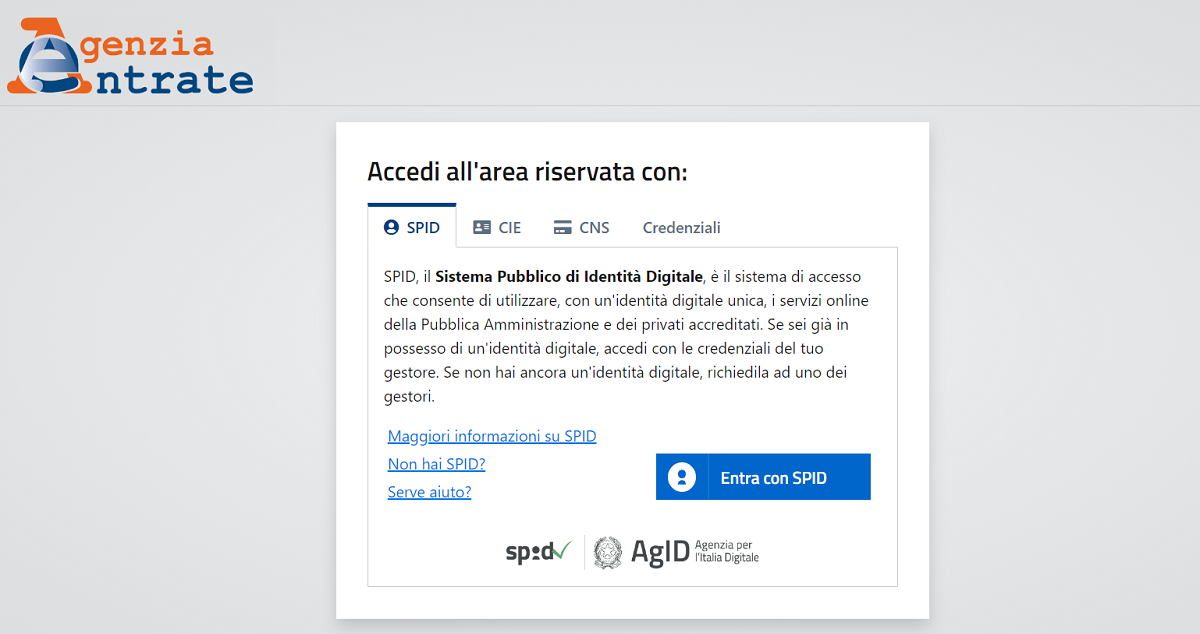Follow the Non hai SPID? link
This screenshot has height=634, width=1200.
tap(436, 464)
